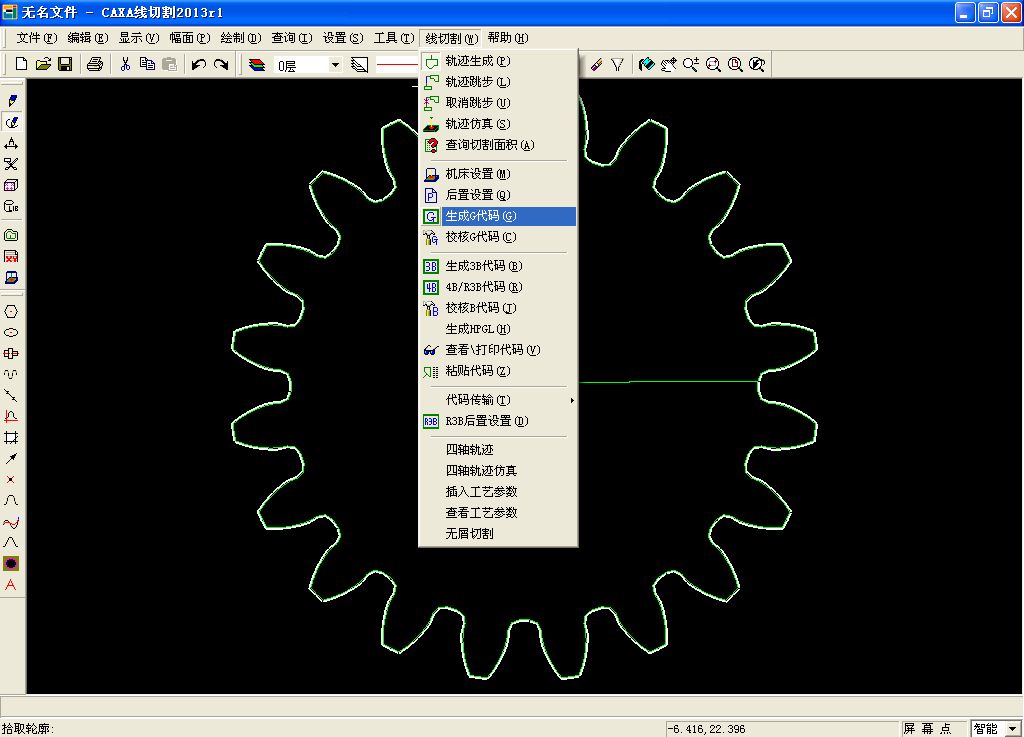This screenshot has height=737, width=1024.
Task: Click the Copy icon in toolbar
Action: tap(148, 64)
